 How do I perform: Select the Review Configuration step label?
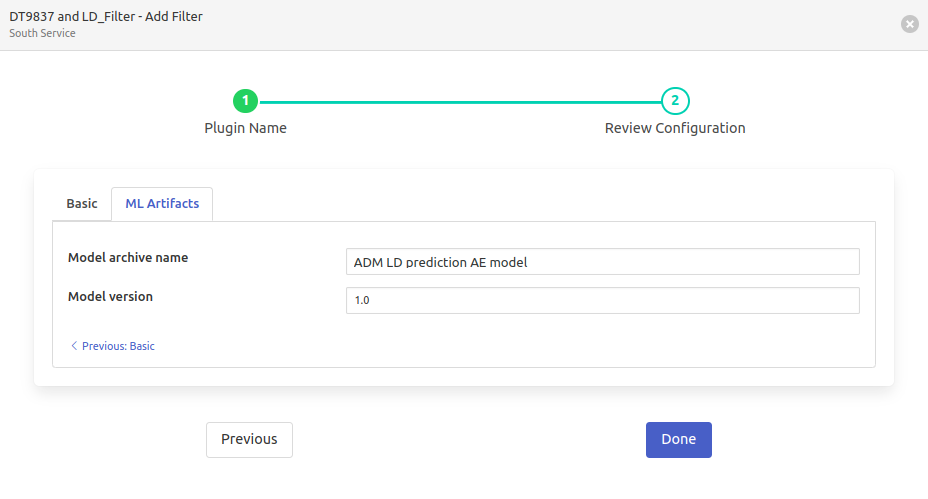(675, 128)
